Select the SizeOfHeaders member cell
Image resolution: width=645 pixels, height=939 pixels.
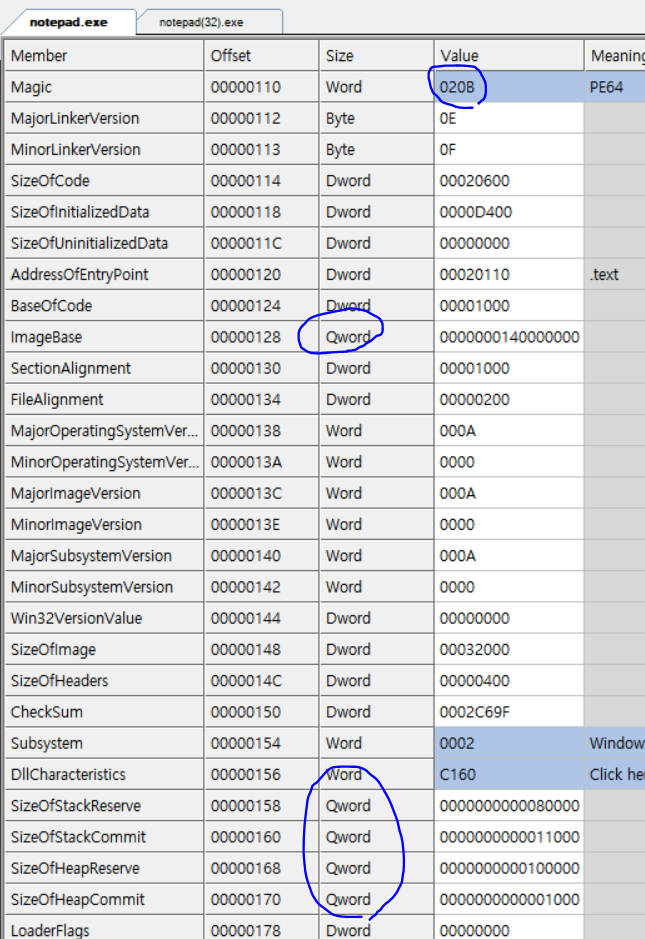104,680
